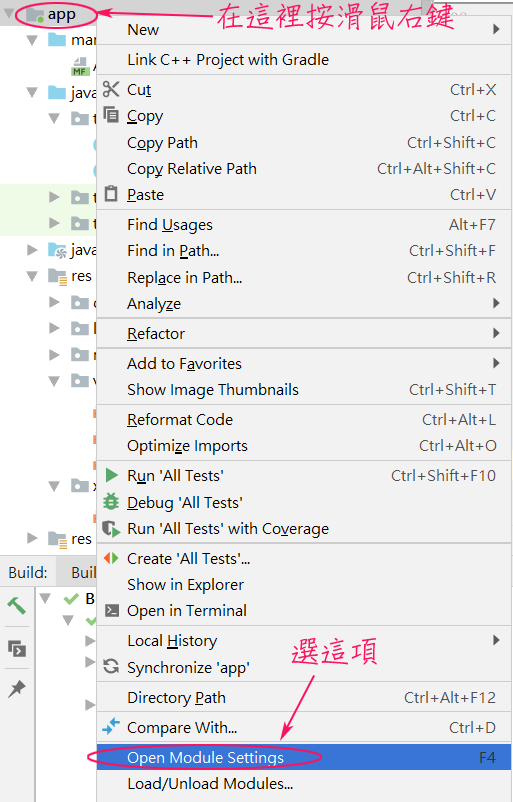Click the green Run 'All Tests' arrow
Screen dimensions: 513x802
tap(111, 475)
